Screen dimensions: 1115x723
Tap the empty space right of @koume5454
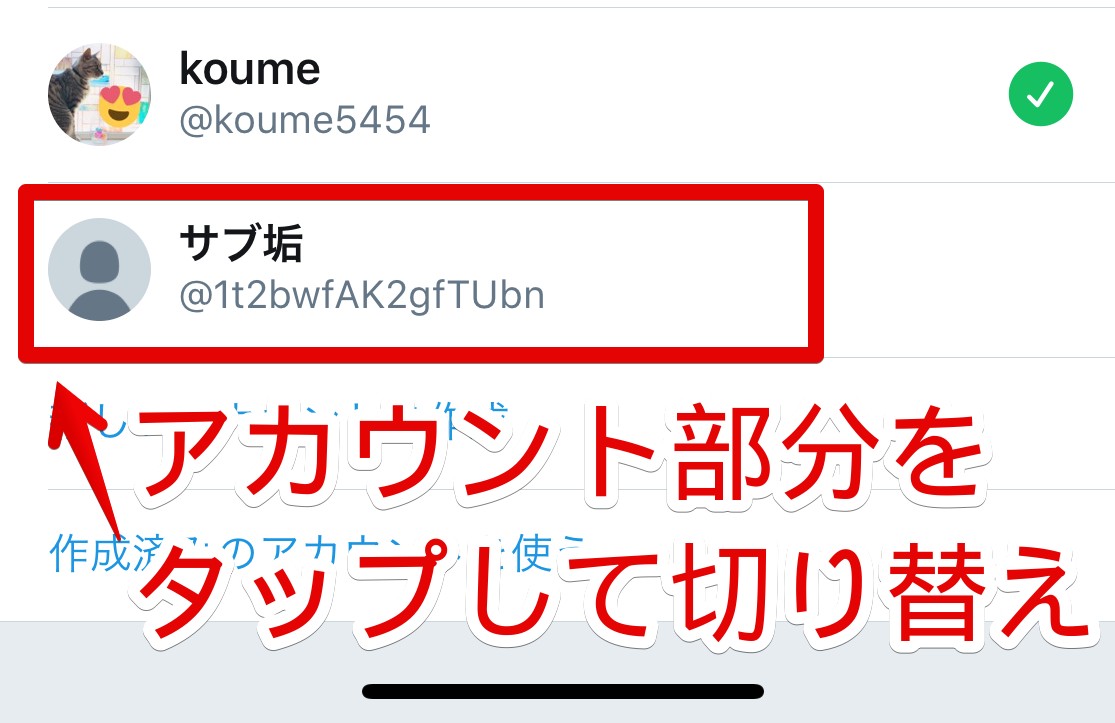point(711,119)
